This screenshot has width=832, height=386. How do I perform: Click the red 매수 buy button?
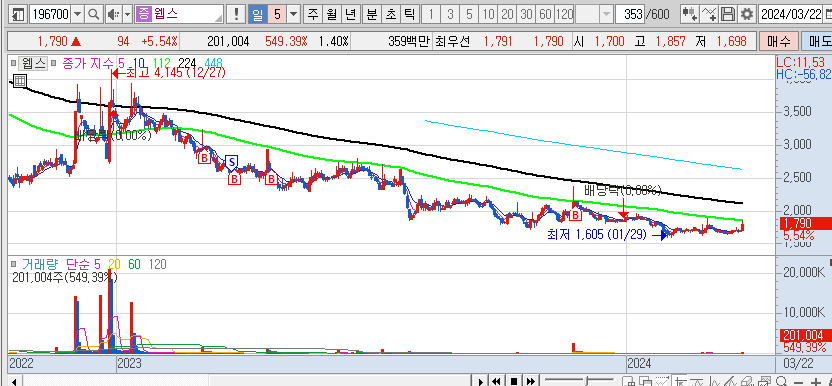[778, 41]
